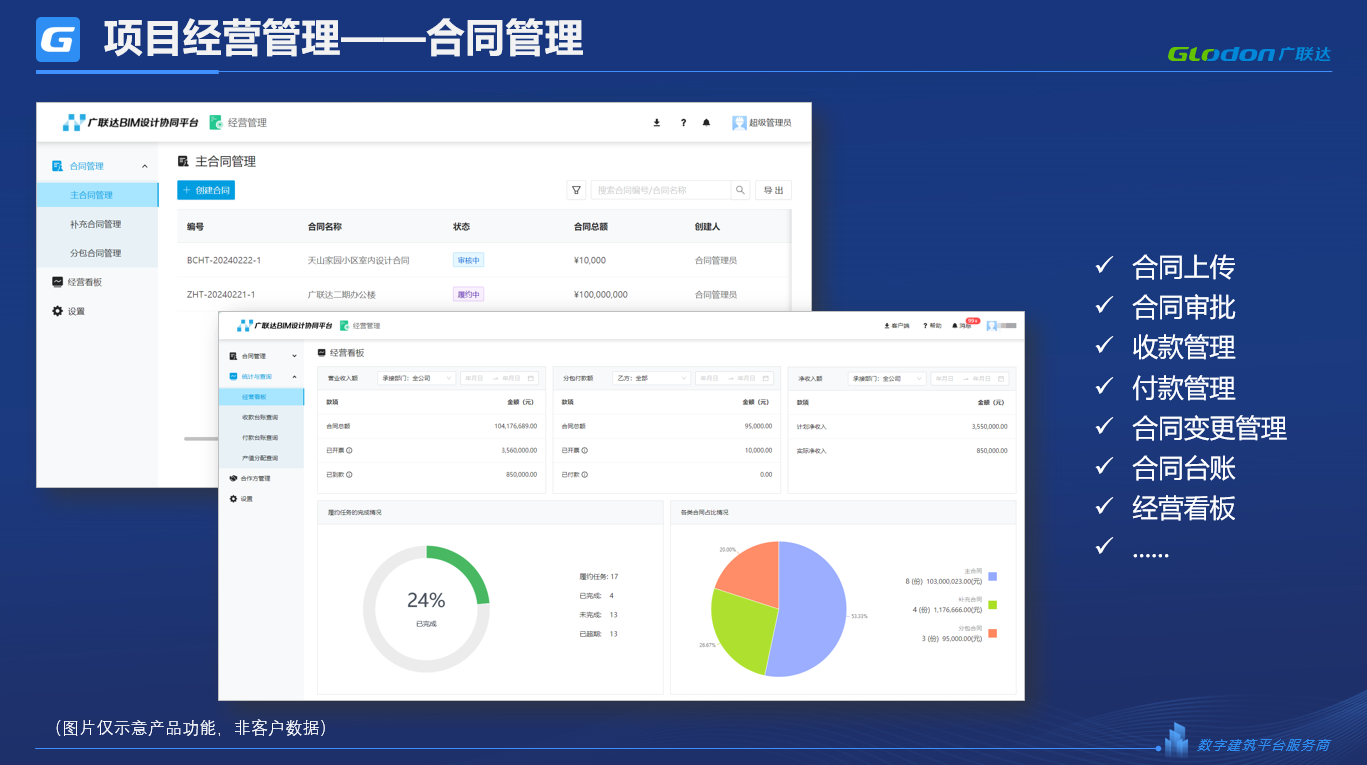Open 承接部门 dropdown in 营业收入额 panel
The image size is (1367, 765).
click(416, 379)
